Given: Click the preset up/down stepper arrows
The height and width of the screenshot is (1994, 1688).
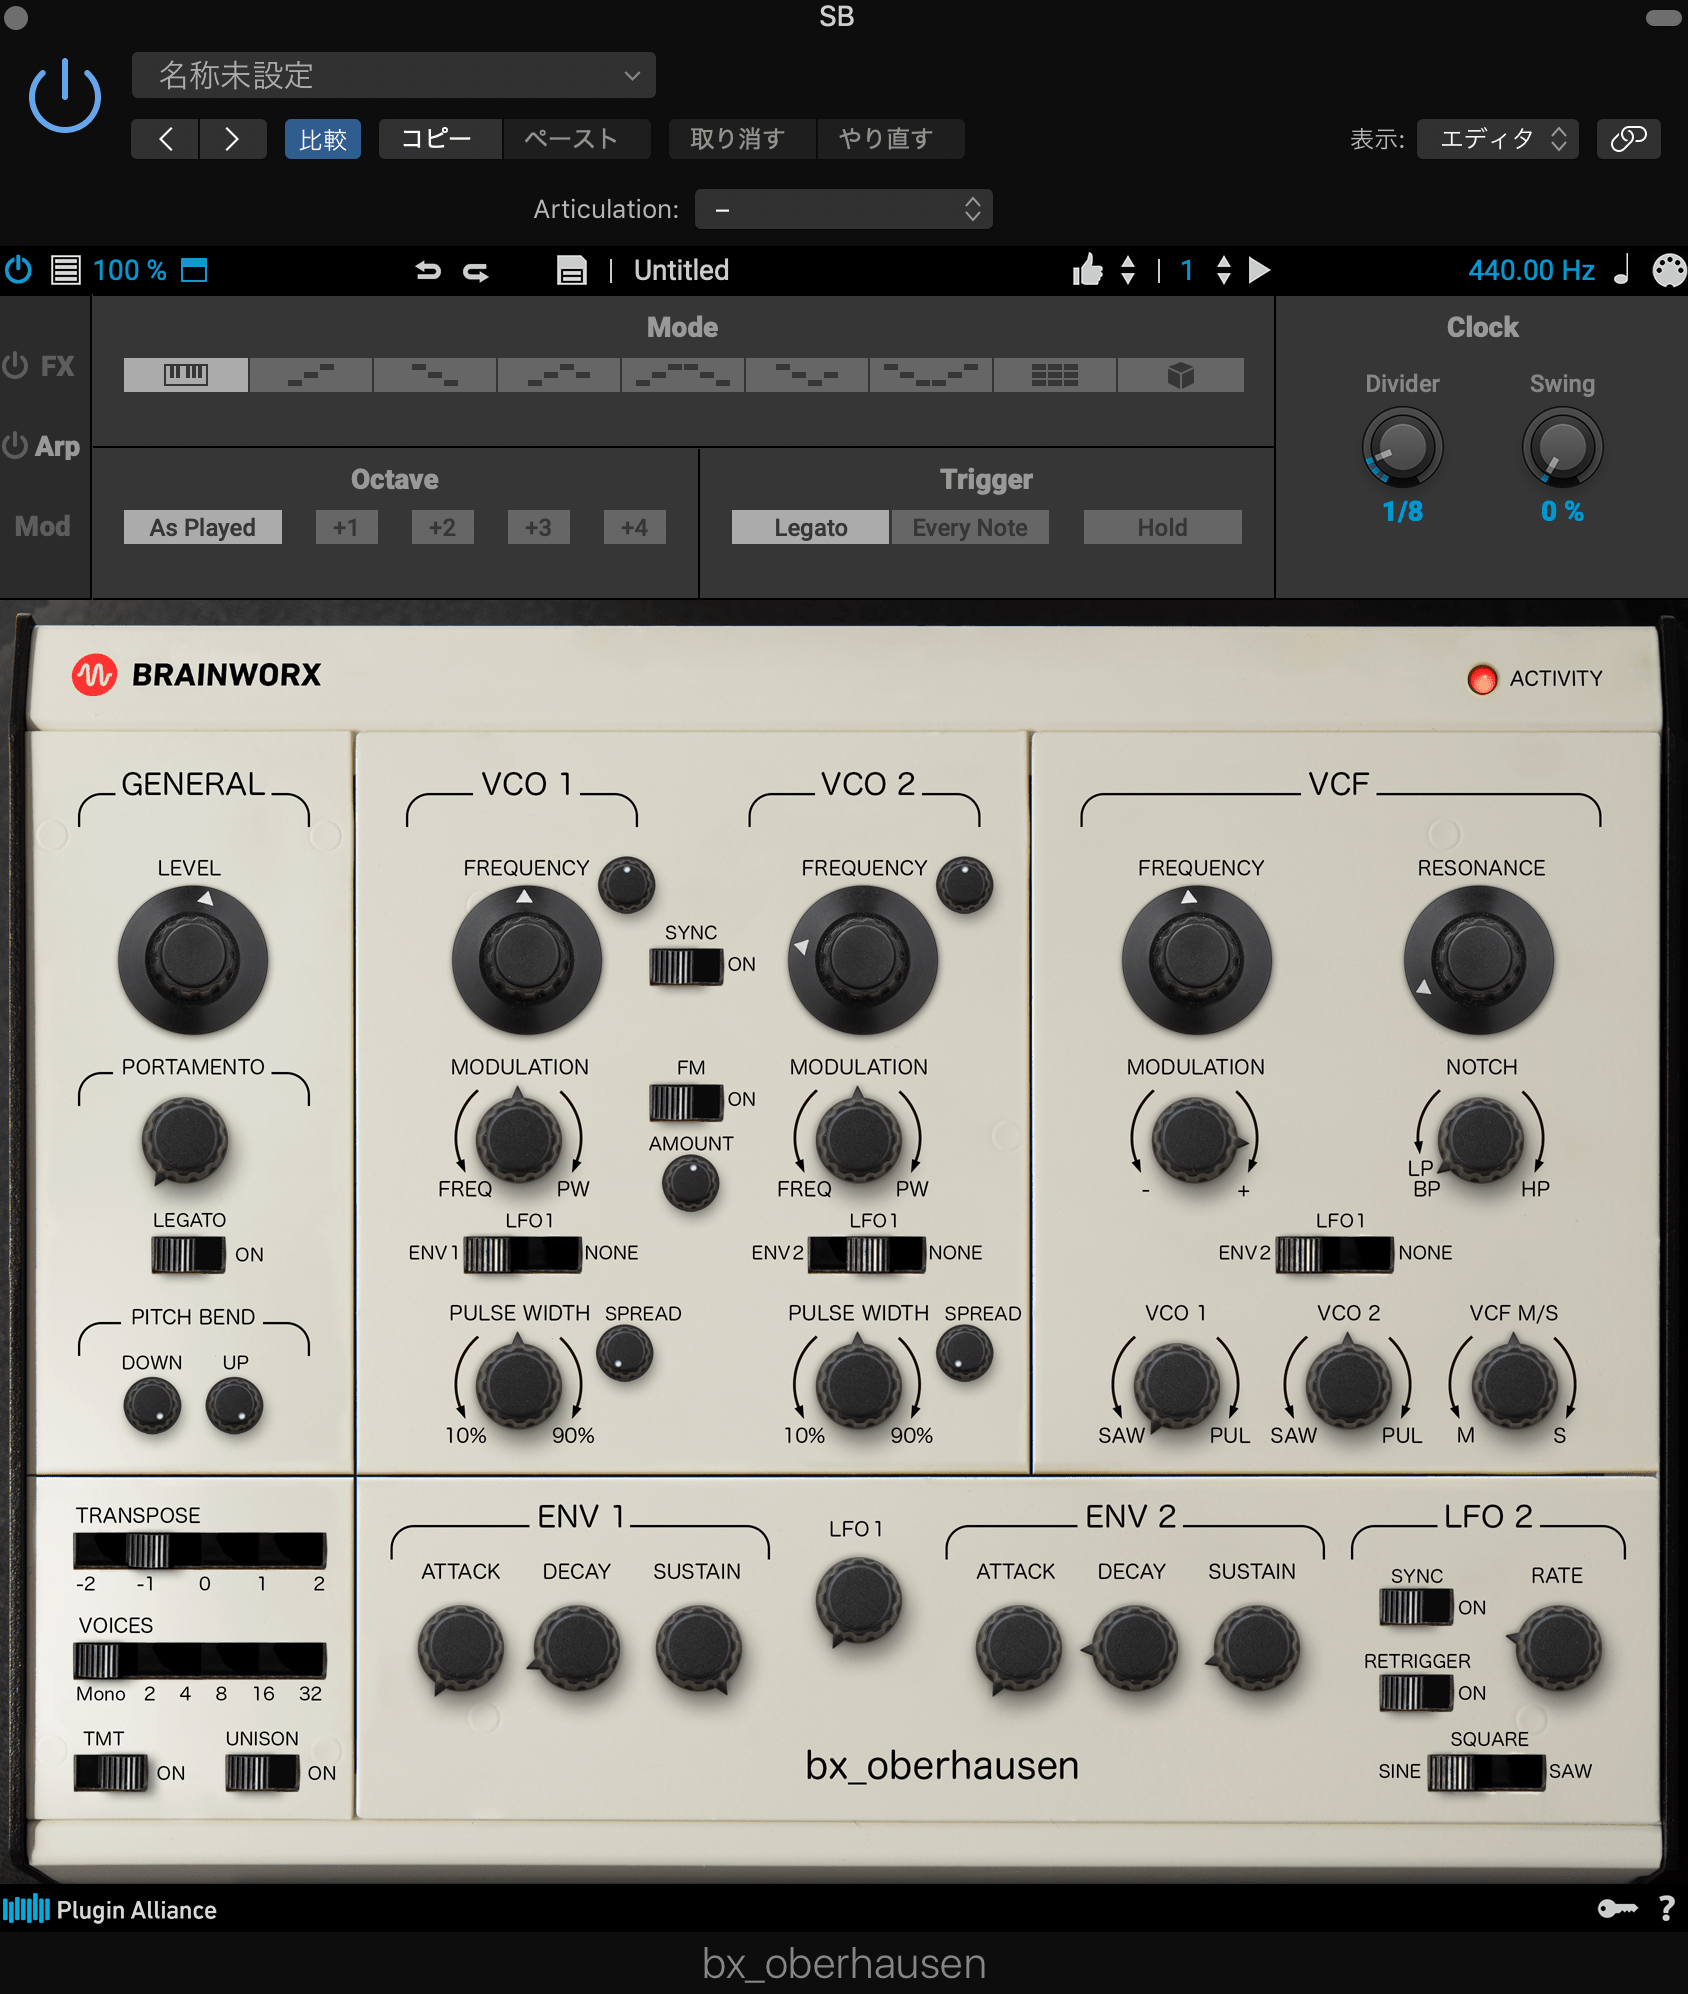Looking at the screenshot, I should point(1128,270).
